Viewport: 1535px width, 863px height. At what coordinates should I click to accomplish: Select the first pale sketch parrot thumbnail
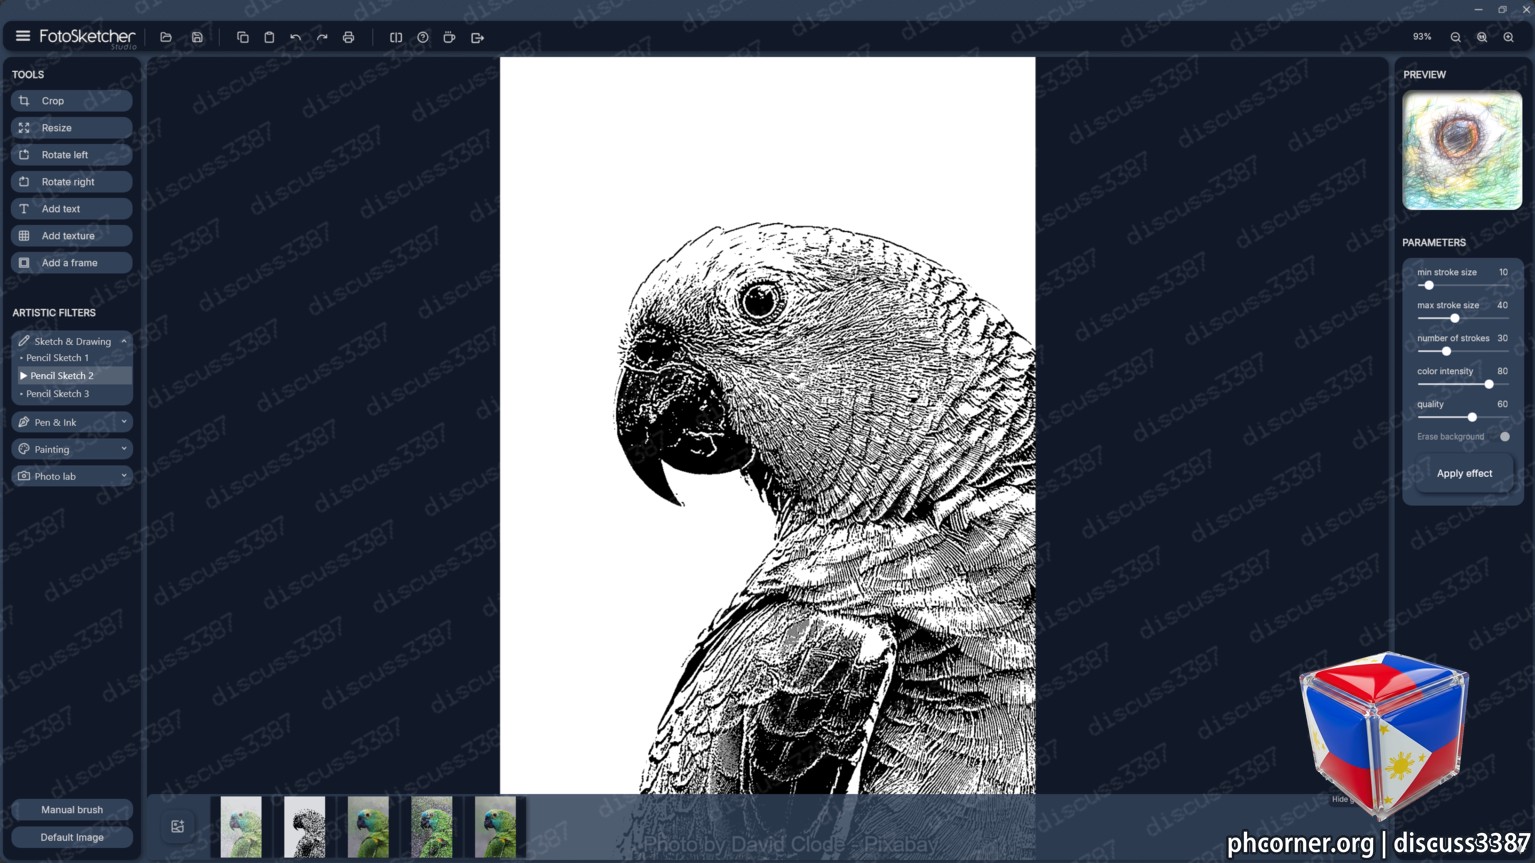(241, 827)
